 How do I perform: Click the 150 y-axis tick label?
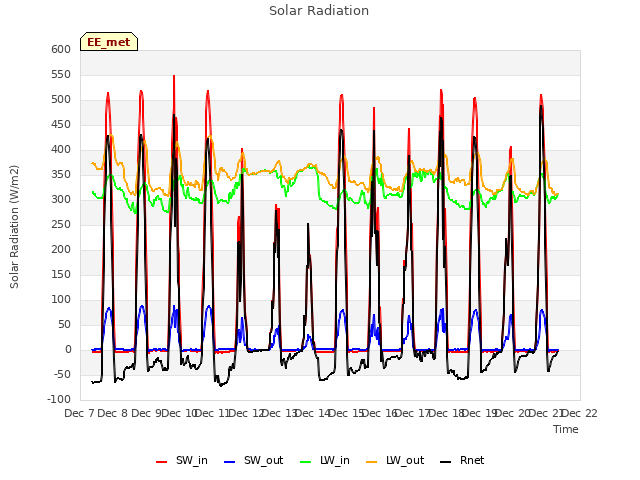[61, 274]
